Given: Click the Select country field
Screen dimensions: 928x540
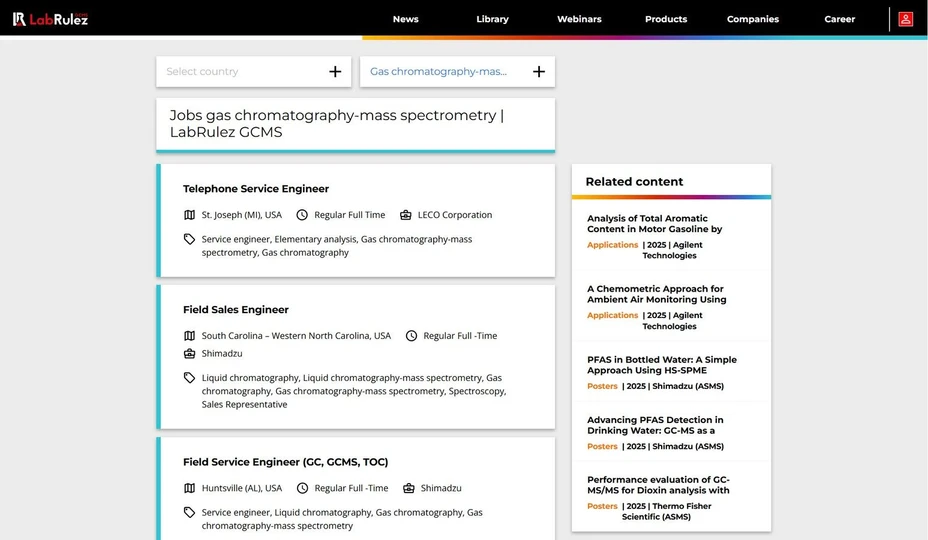Looking at the screenshot, I should point(253,72).
